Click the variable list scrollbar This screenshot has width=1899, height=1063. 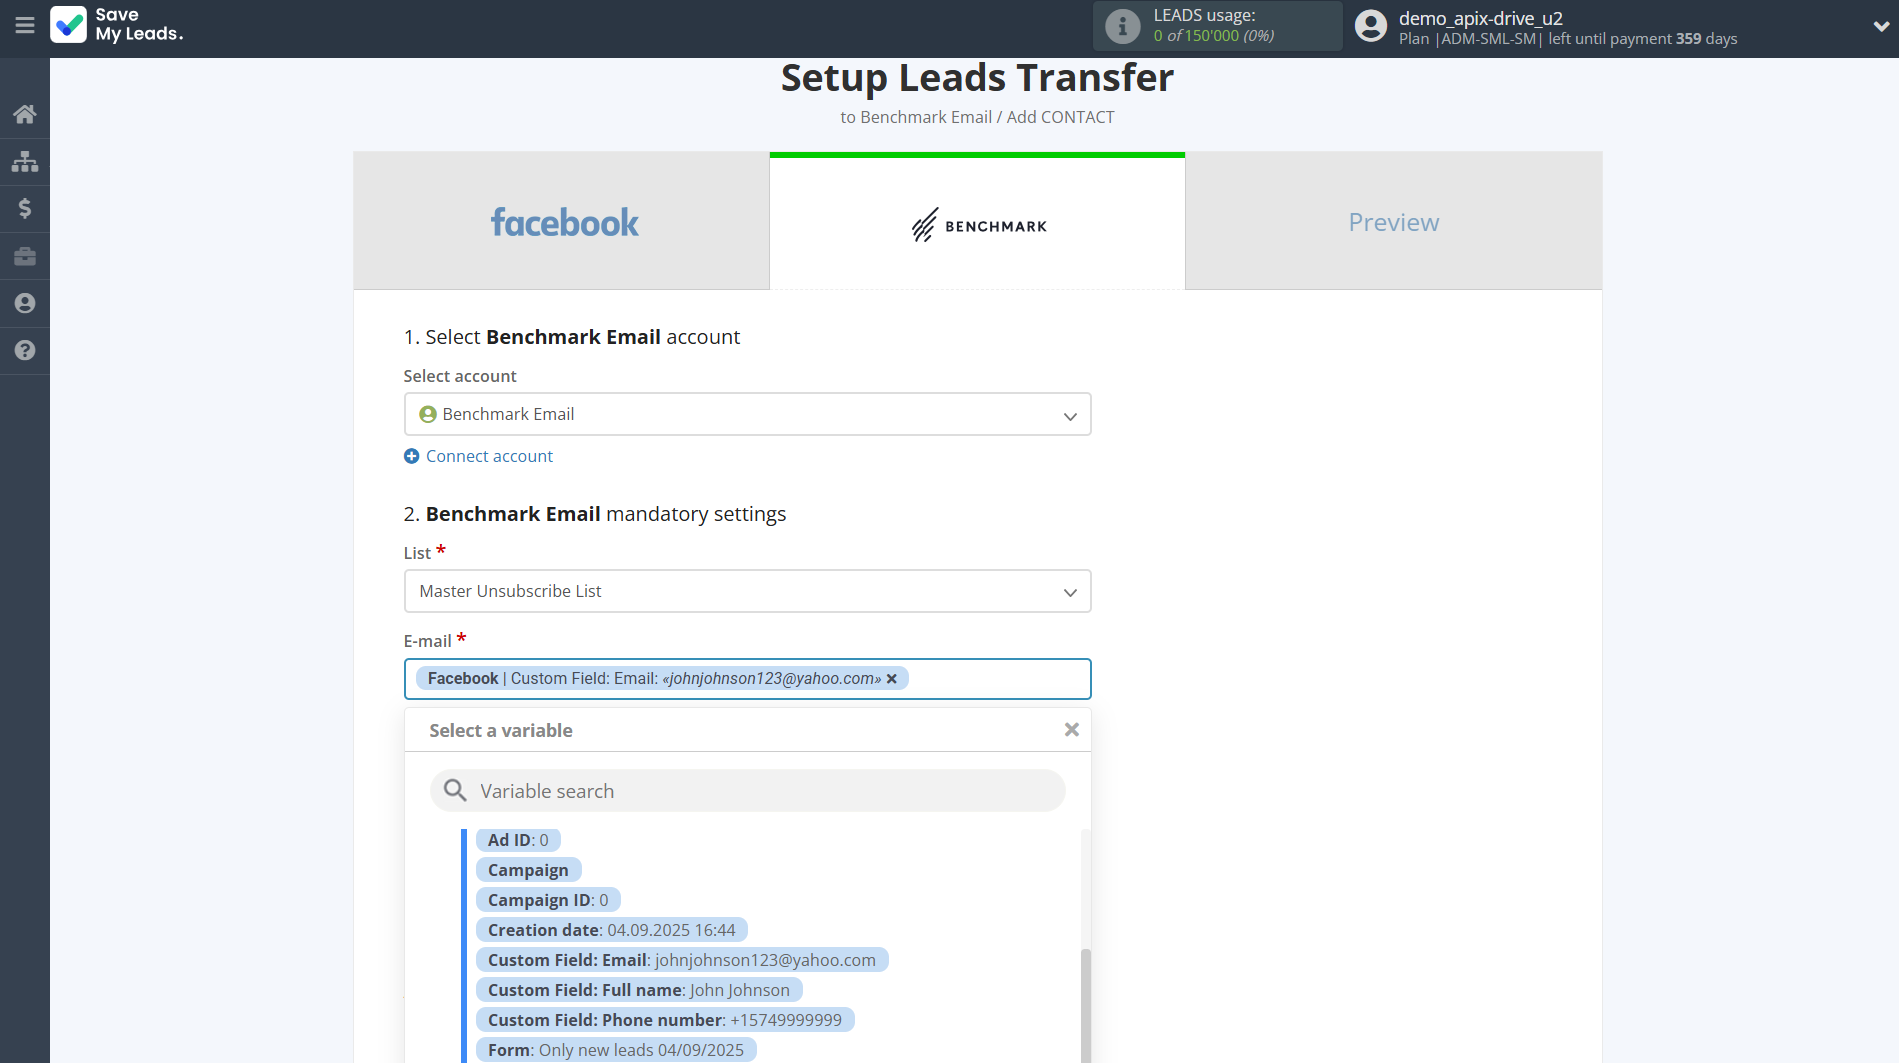pos(1085,1000)
